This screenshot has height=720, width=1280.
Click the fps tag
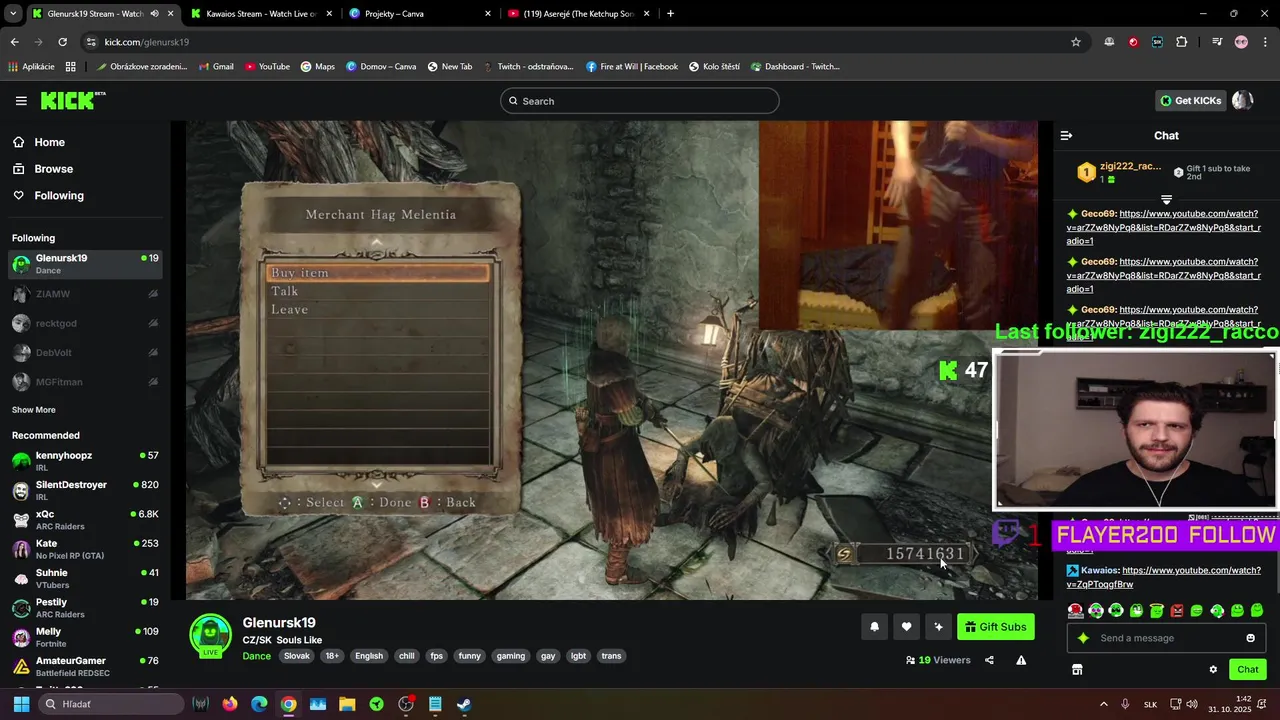pos(436,656)
